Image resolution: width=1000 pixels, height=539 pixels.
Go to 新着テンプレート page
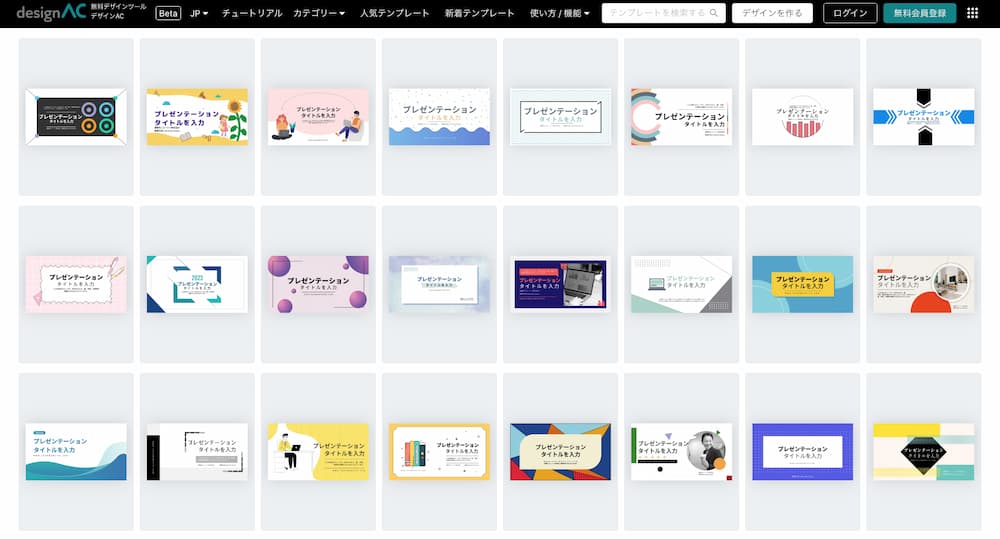tap(479, 13)
